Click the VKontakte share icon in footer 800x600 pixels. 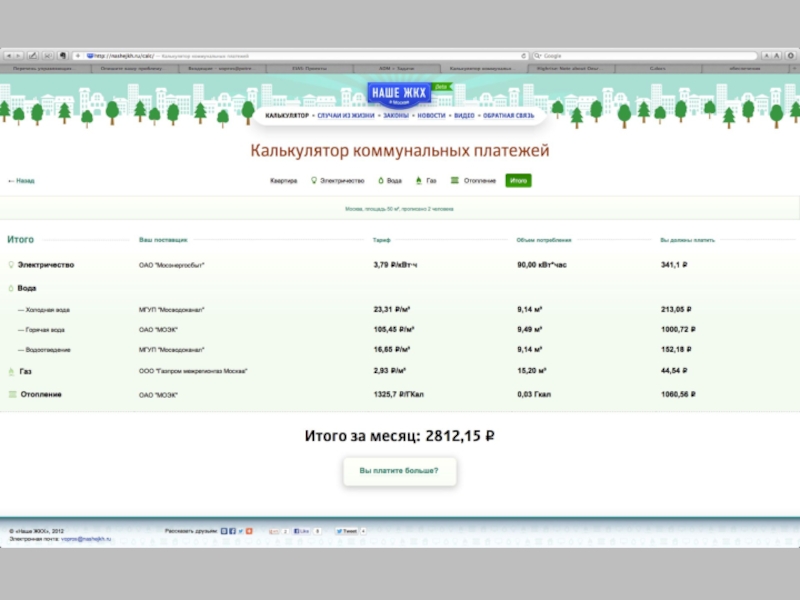pyautogui.click(x=224, y=531)
